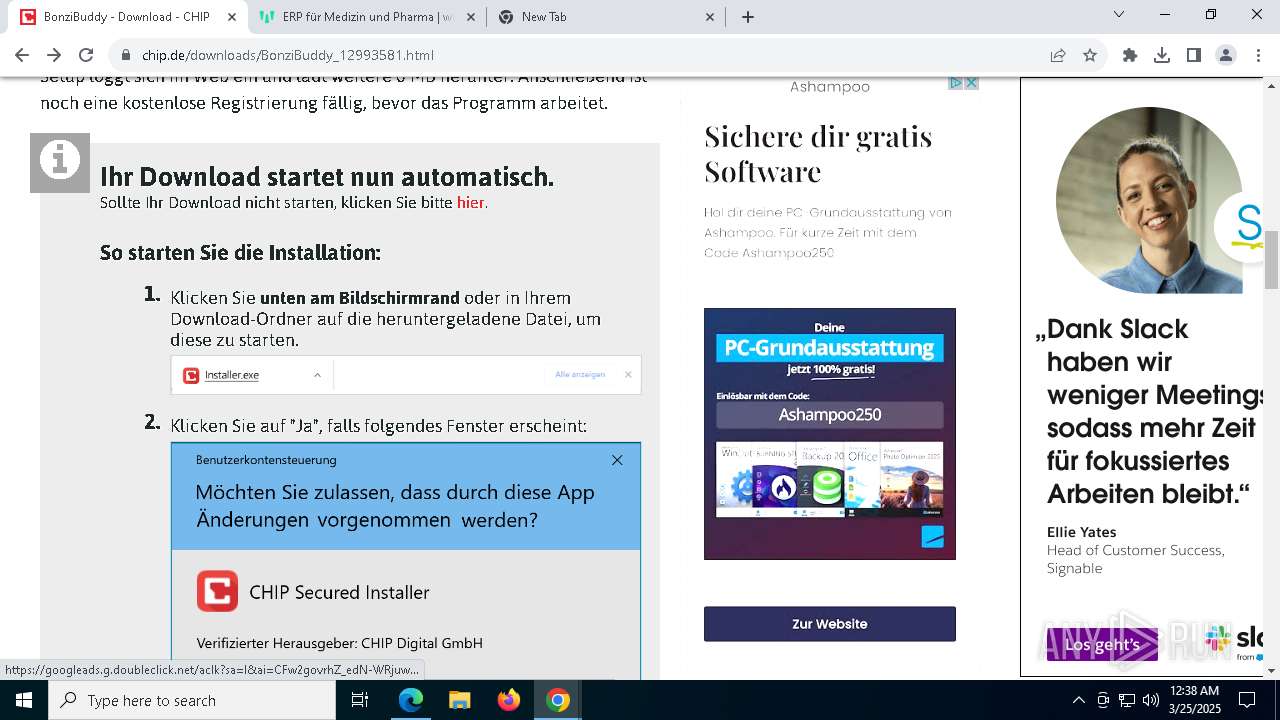Launch Firefox from taskbar
The height and width of the screenshot is (720, 1280).
pos(508,700)
